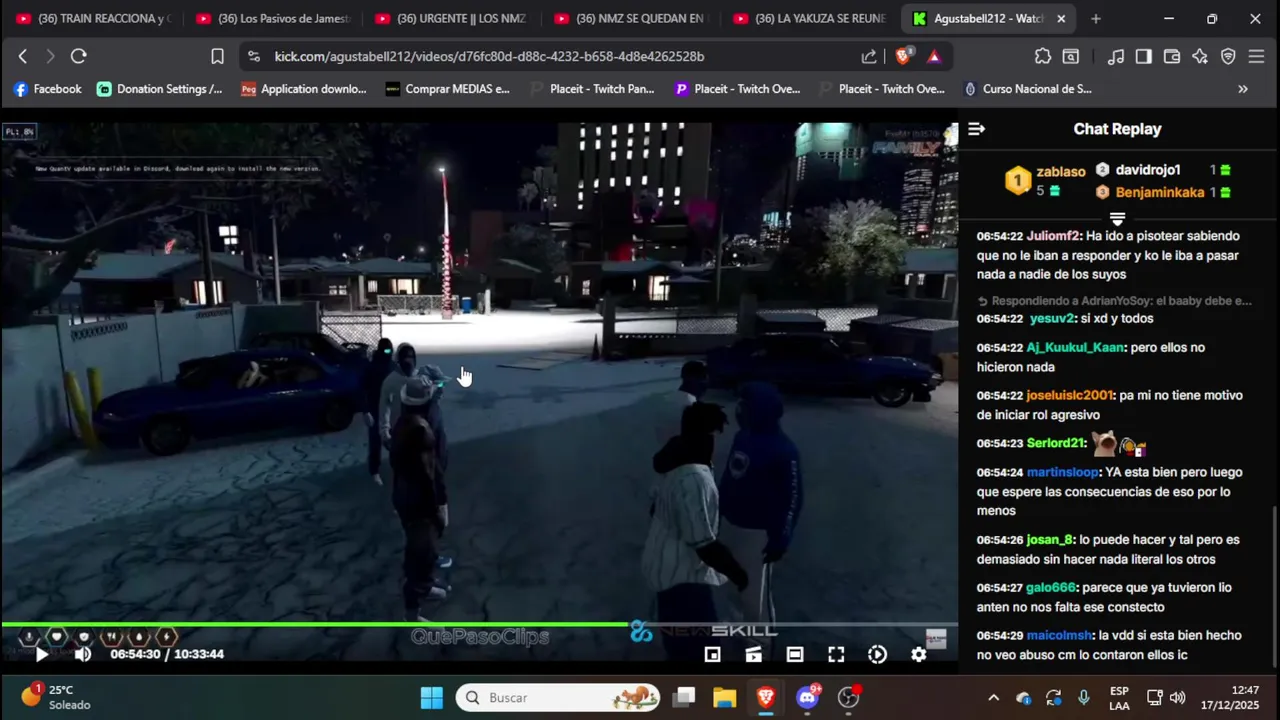The width and height of the screenshot is (1280, 720).
Task: Open the tab search icon beside extensions
Action: pos(1070,56)
